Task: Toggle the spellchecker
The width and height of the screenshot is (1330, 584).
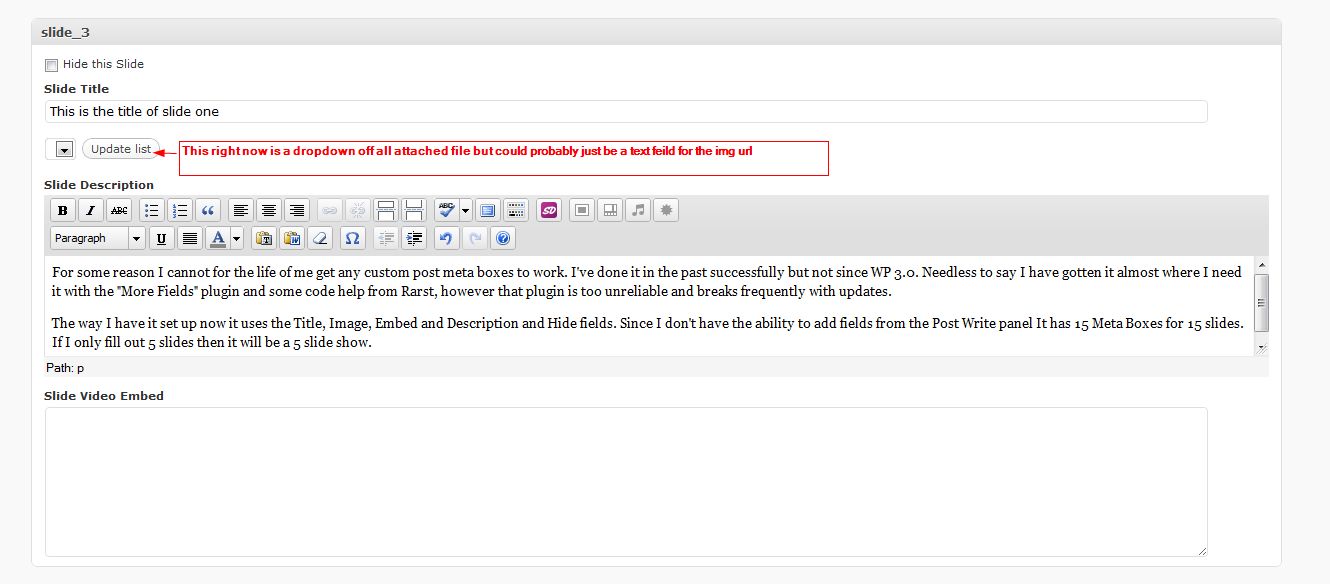Action: click(x=447, y=210)
